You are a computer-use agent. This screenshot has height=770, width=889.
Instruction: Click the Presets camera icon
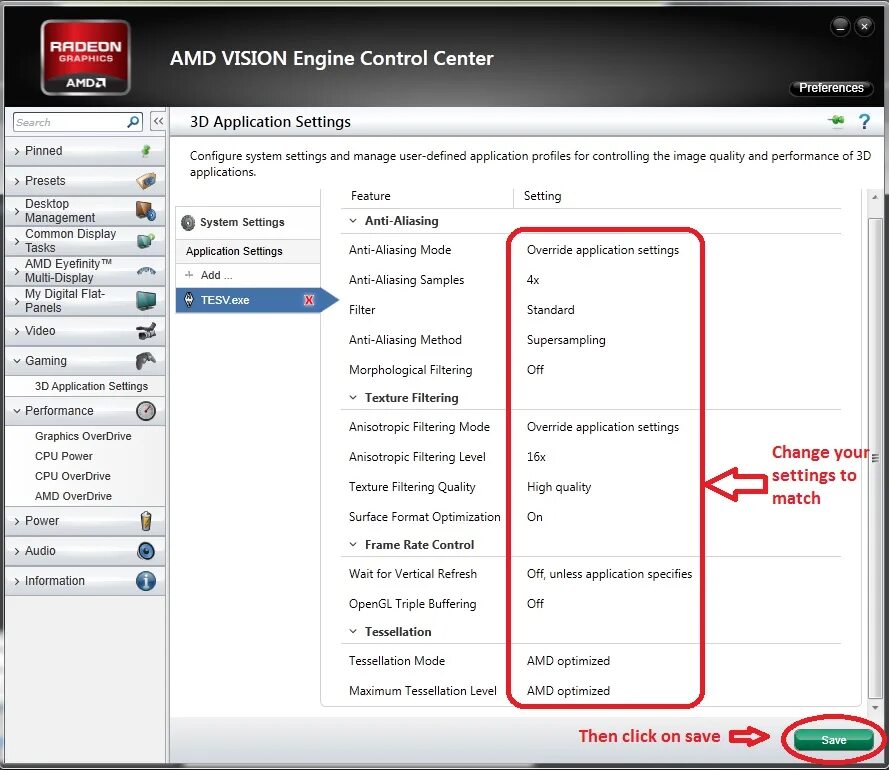146,180
